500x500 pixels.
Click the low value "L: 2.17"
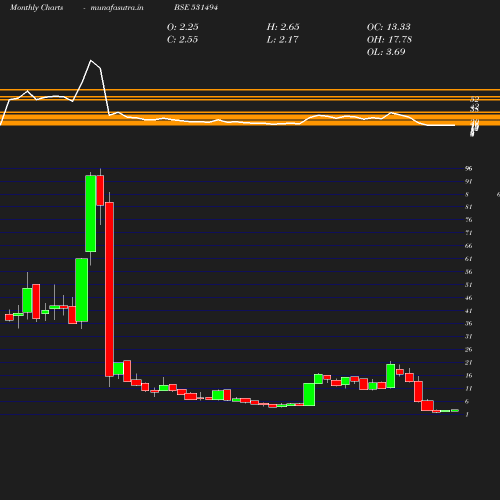point(282,39)
